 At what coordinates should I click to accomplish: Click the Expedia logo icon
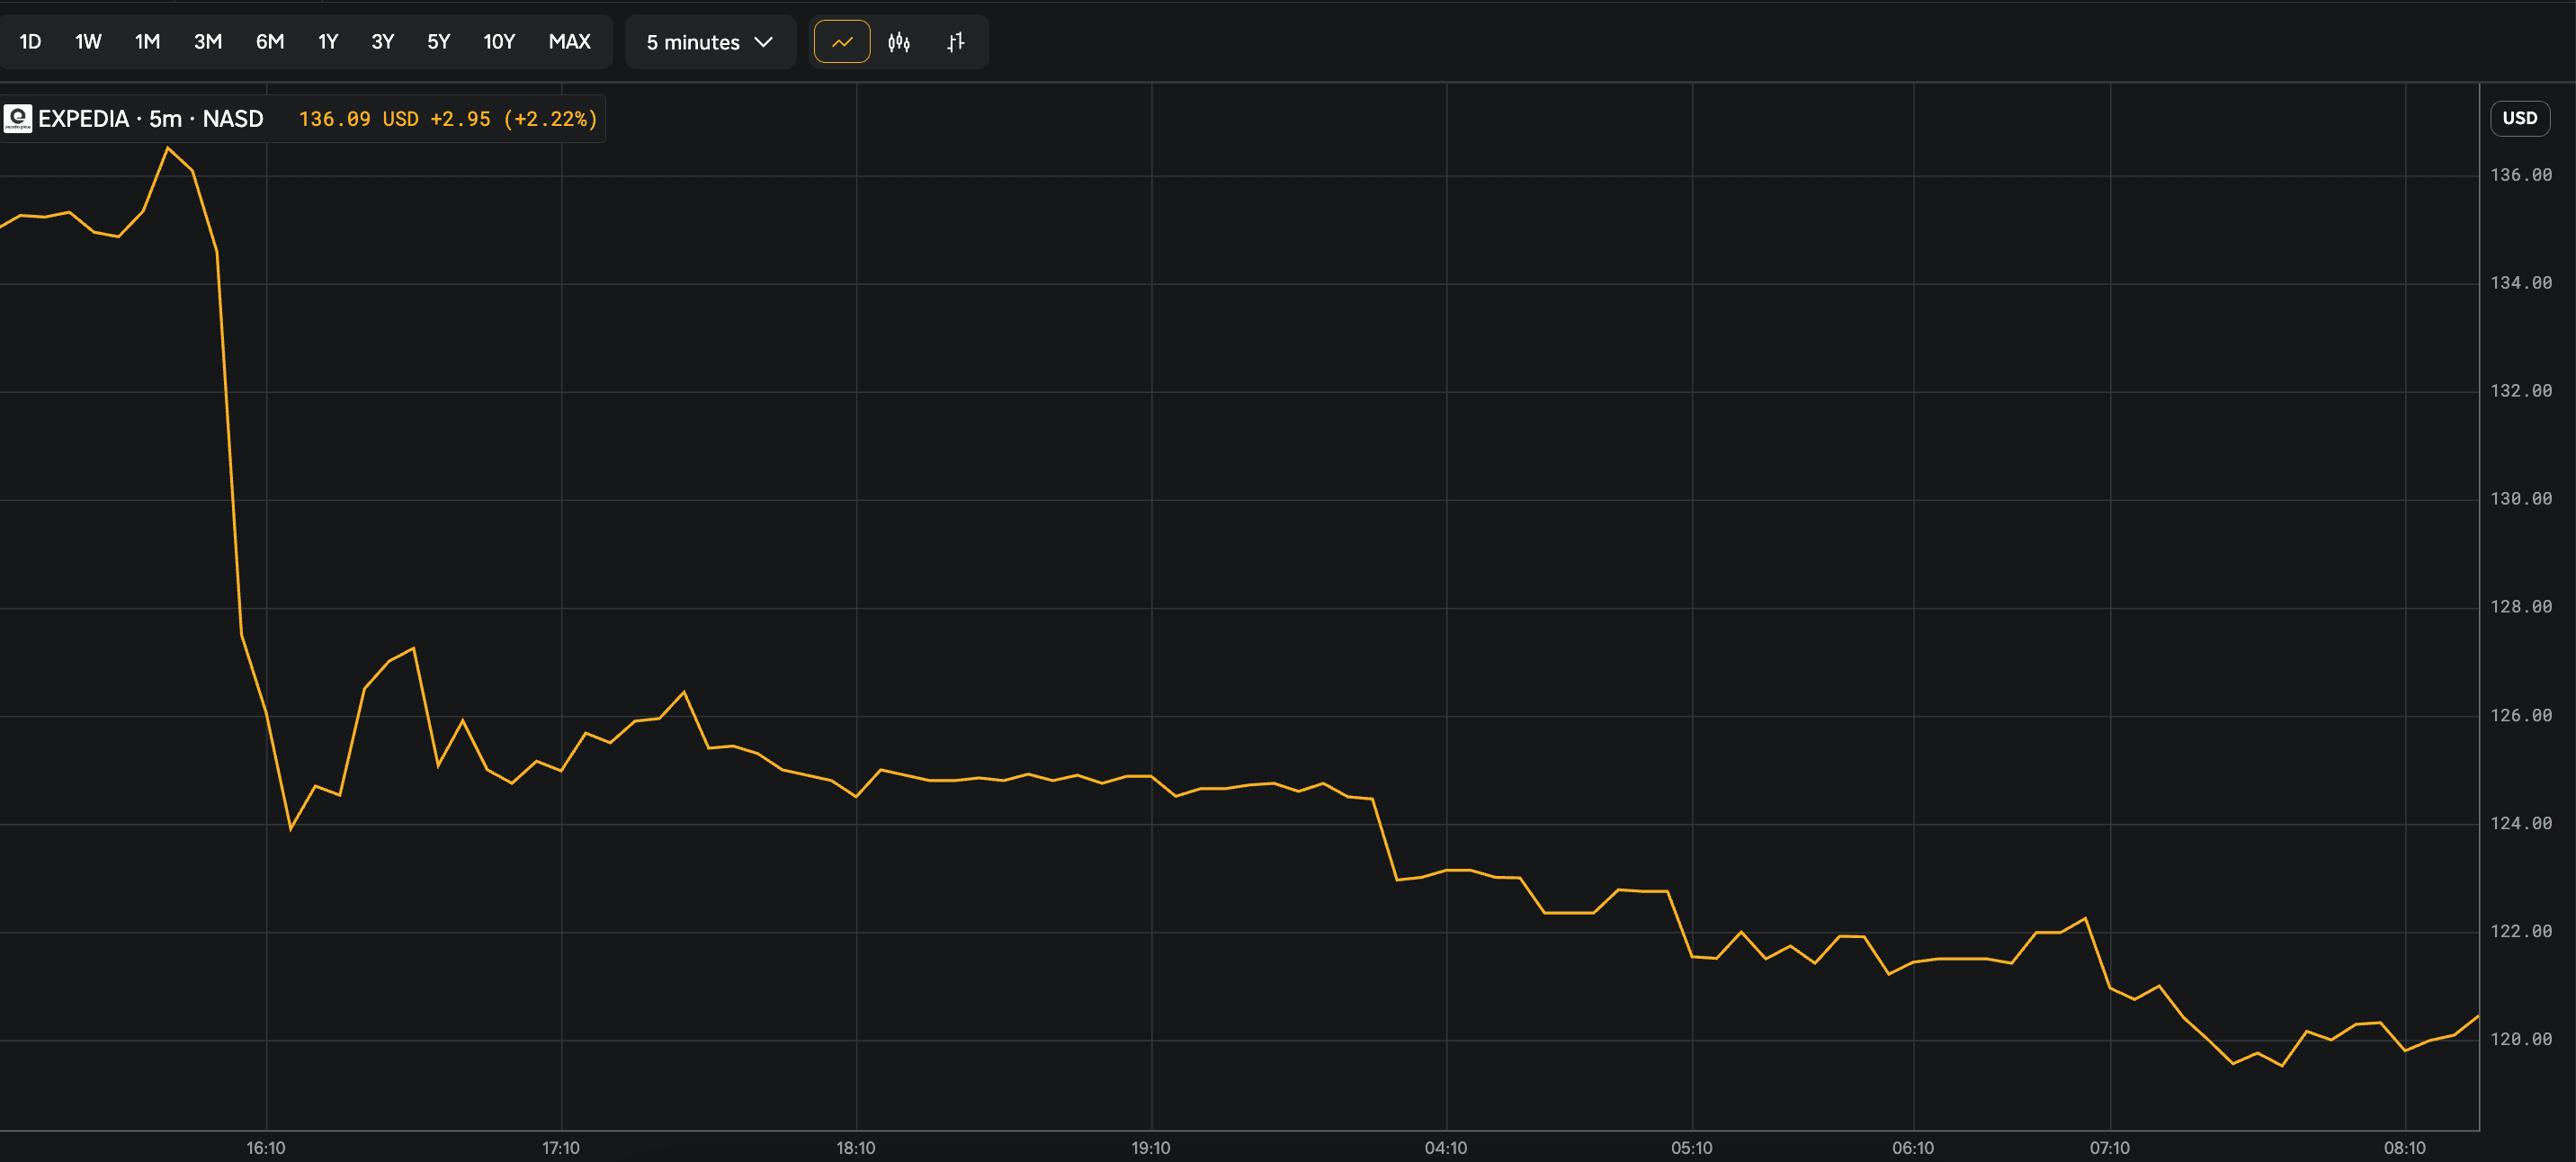(18, 119)
